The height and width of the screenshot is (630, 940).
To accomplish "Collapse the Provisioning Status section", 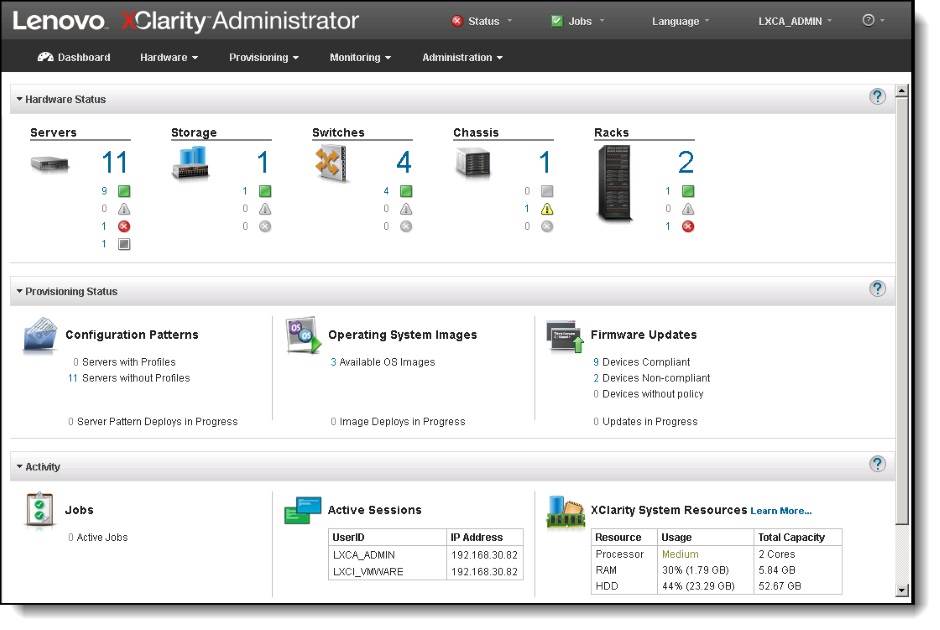I will pyautogui.click(x=19, y=291).
